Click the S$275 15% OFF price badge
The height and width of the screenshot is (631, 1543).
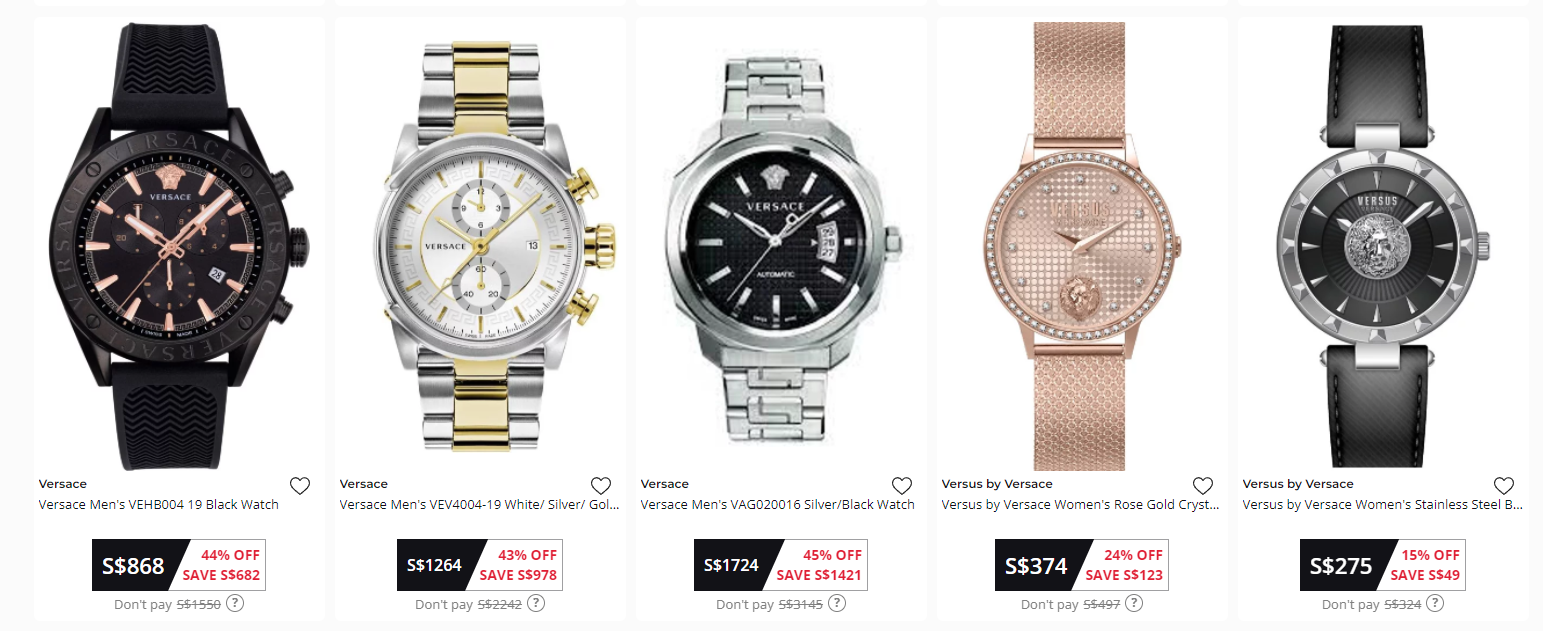pos(1383,565)
